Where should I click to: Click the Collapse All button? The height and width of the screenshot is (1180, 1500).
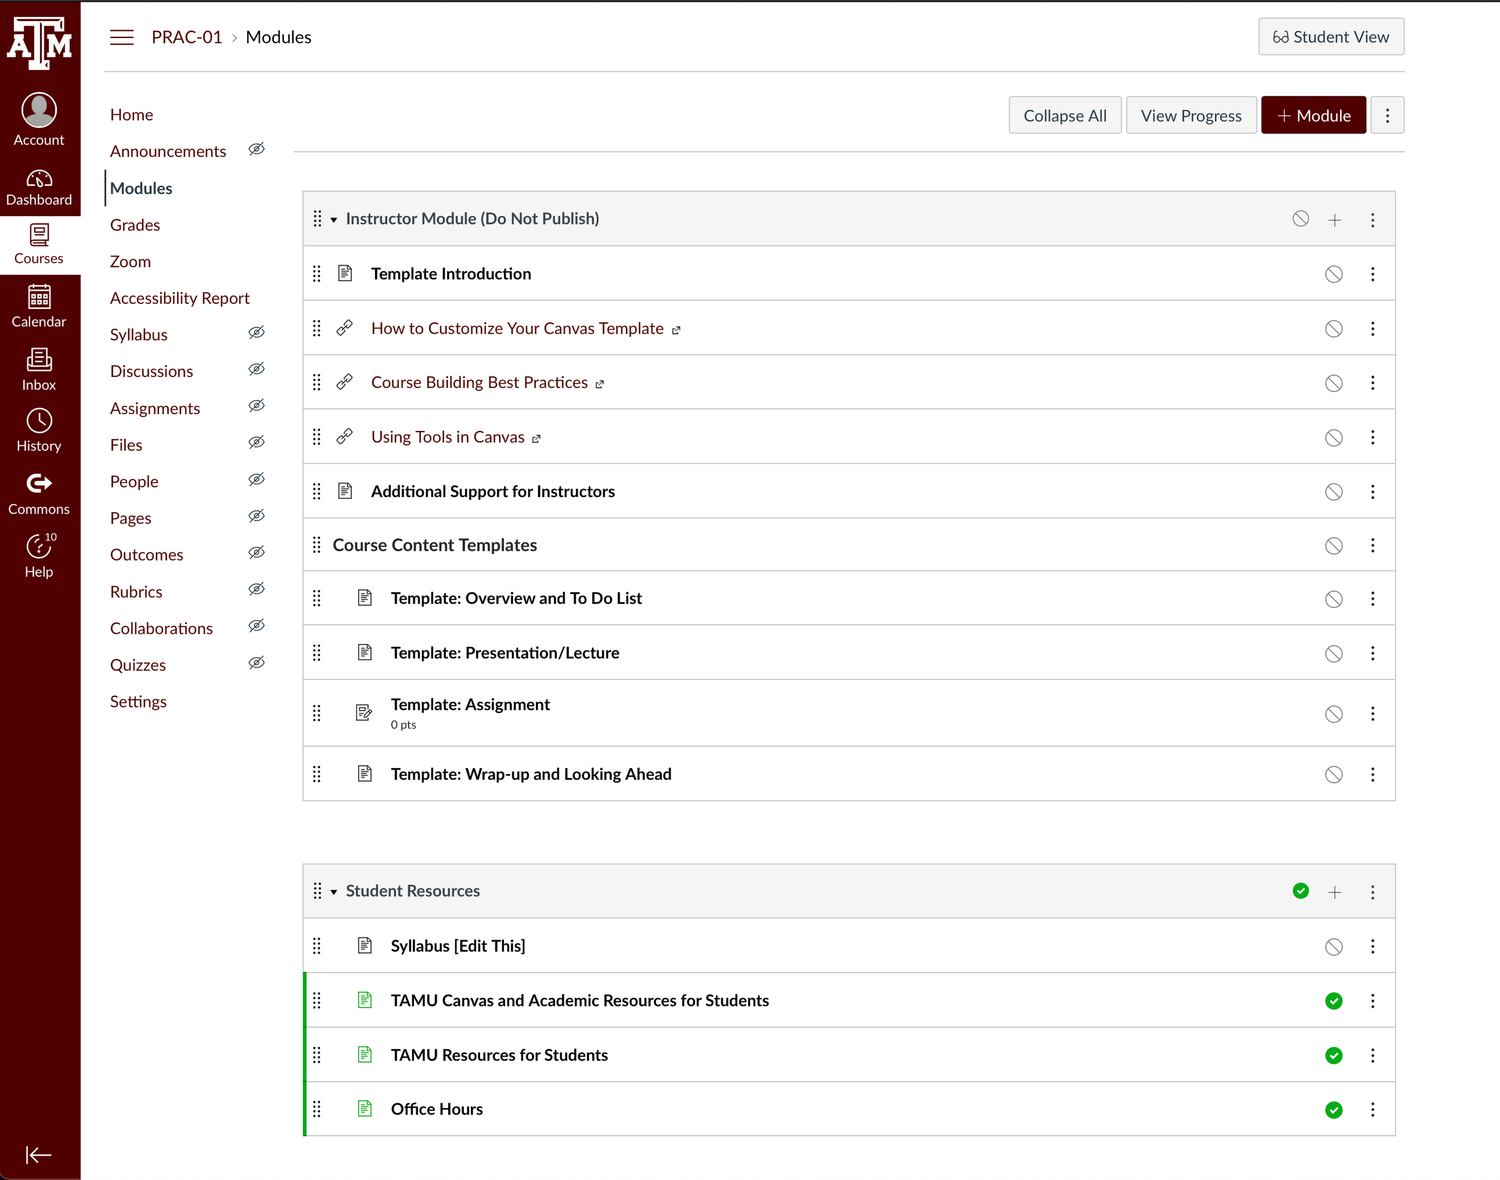(1065, 116)
